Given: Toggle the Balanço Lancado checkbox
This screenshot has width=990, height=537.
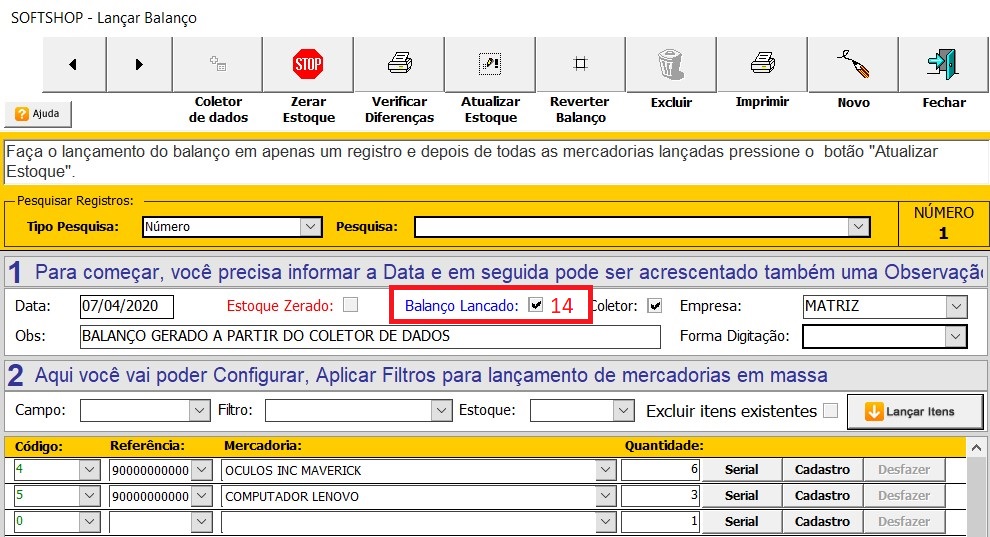Looking at the screenshot, I should click(x=536, y=305).
